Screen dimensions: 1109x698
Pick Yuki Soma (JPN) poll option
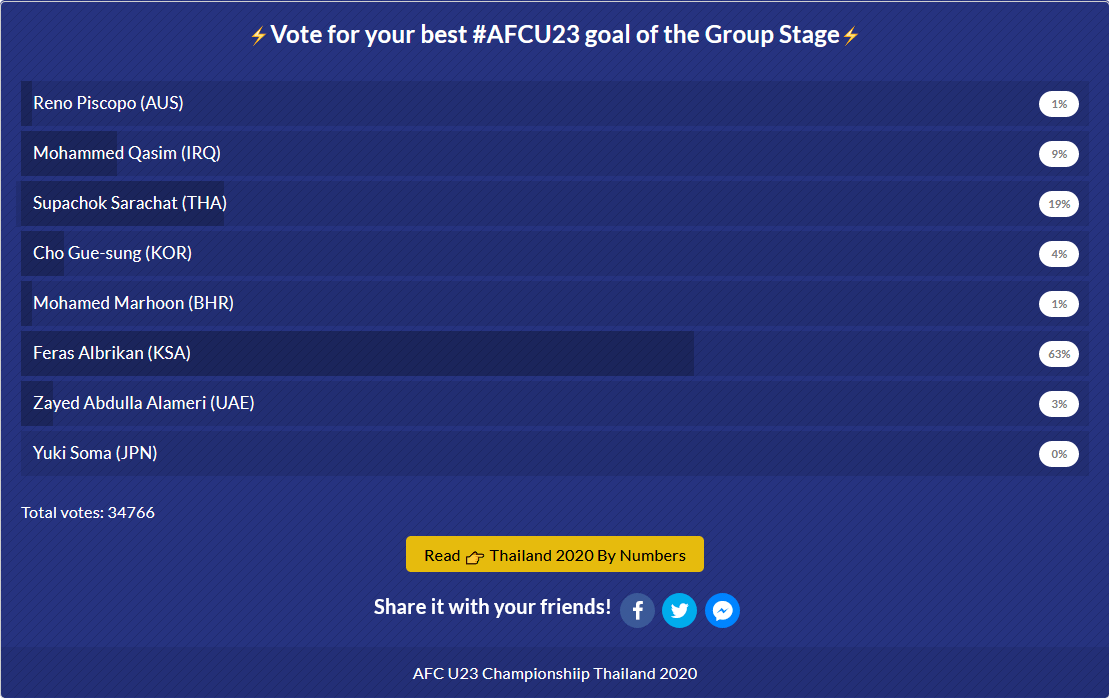[x=554, y=453]
